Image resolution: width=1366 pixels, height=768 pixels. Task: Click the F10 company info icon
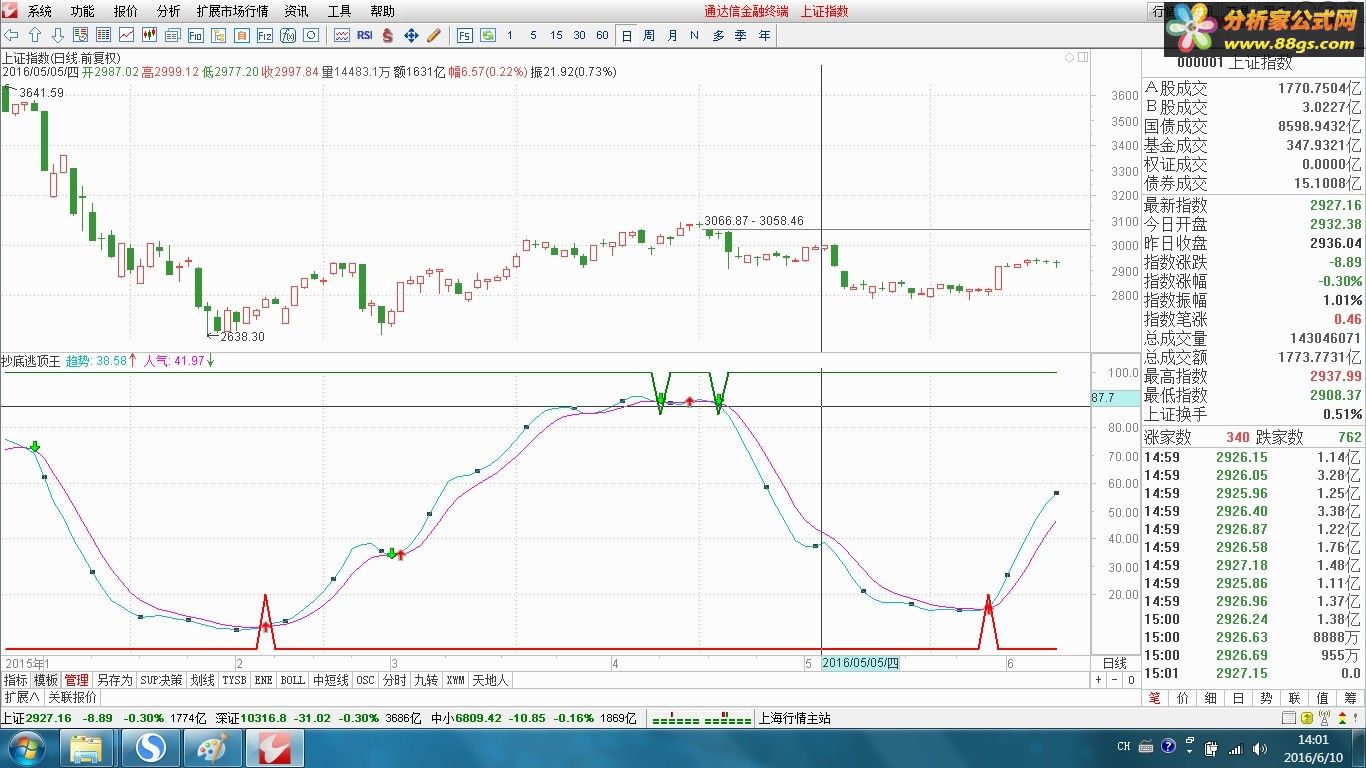point(195,35)
